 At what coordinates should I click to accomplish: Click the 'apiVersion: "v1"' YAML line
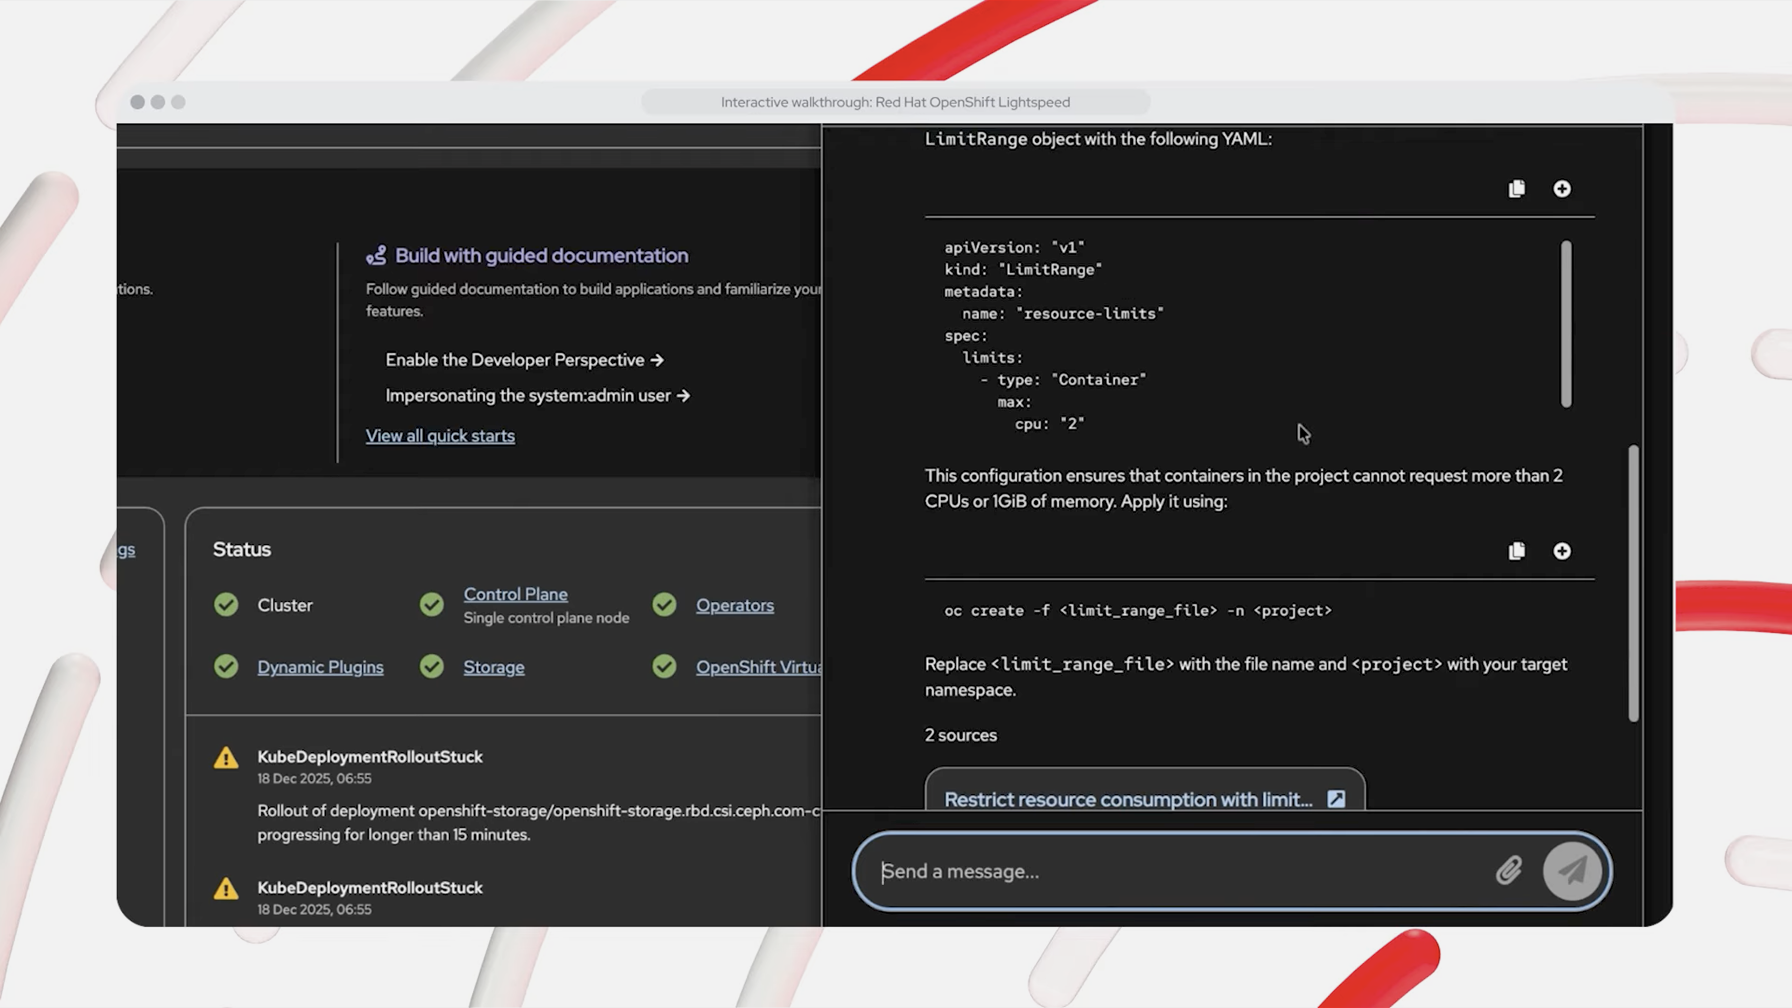coord(1014,248)
